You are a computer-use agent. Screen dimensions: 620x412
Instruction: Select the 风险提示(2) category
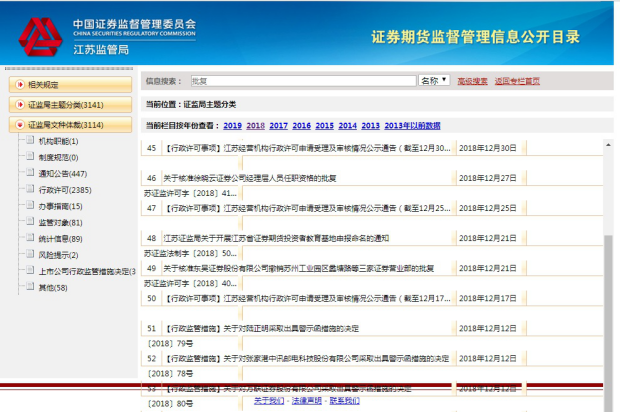point(60,254)
